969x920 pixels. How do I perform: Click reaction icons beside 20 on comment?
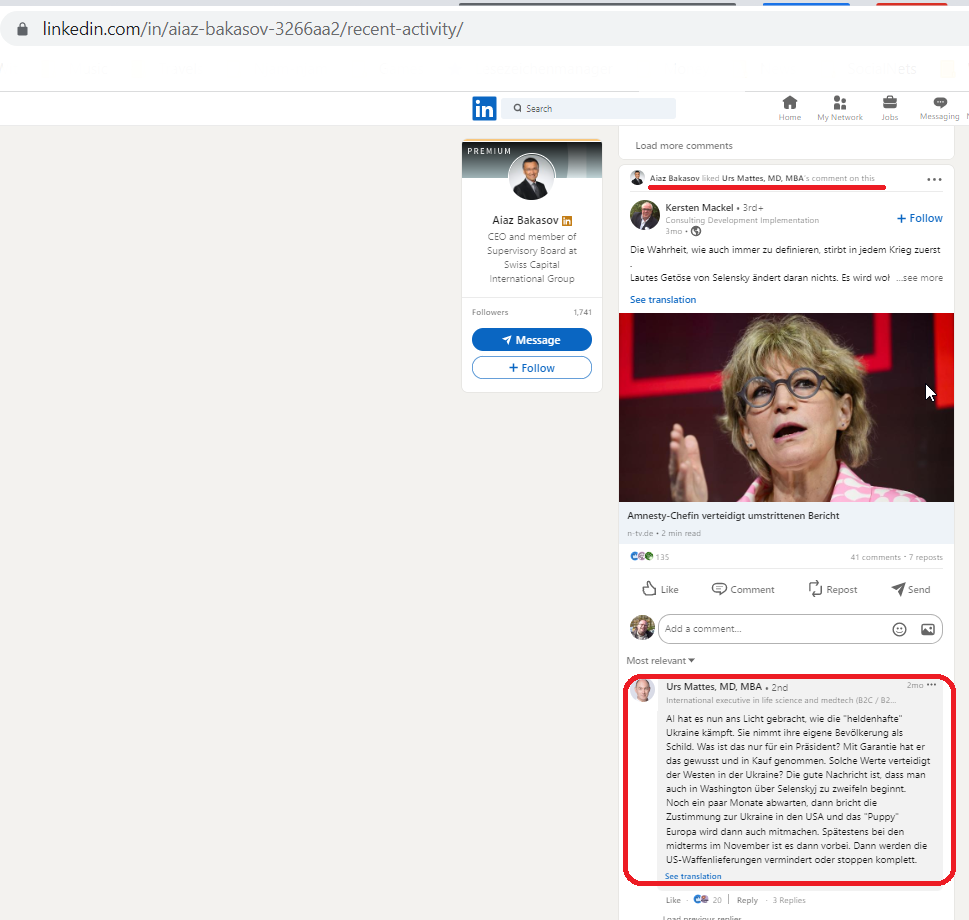tap(701, 899)
